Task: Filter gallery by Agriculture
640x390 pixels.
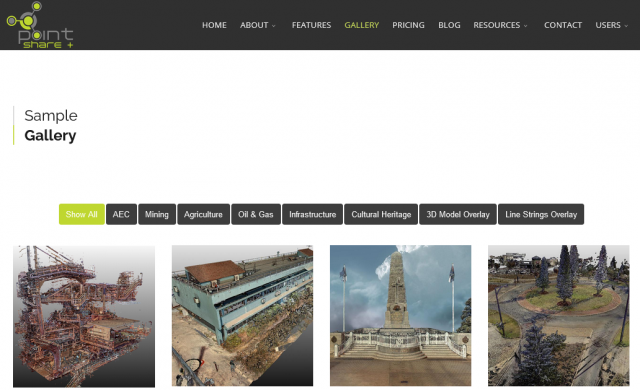Action: [x=203, y=214]
